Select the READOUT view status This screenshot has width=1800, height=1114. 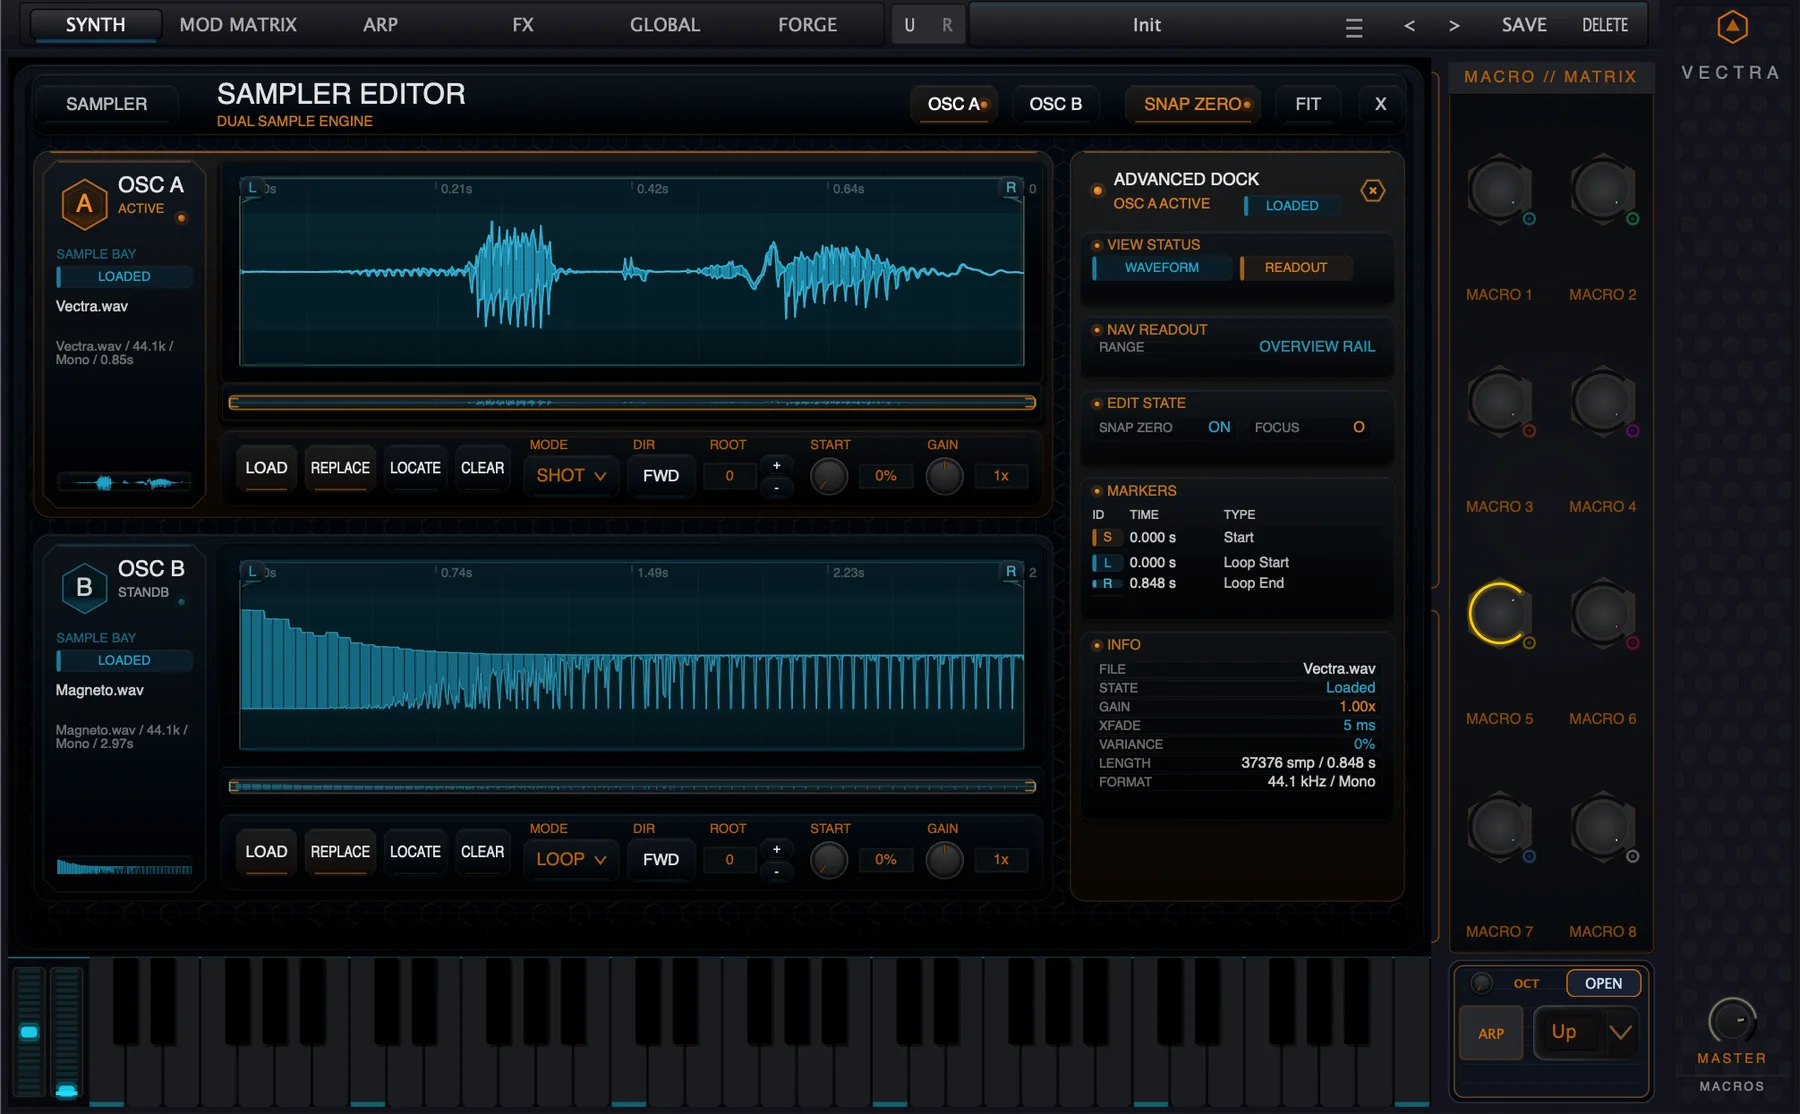1296,267
